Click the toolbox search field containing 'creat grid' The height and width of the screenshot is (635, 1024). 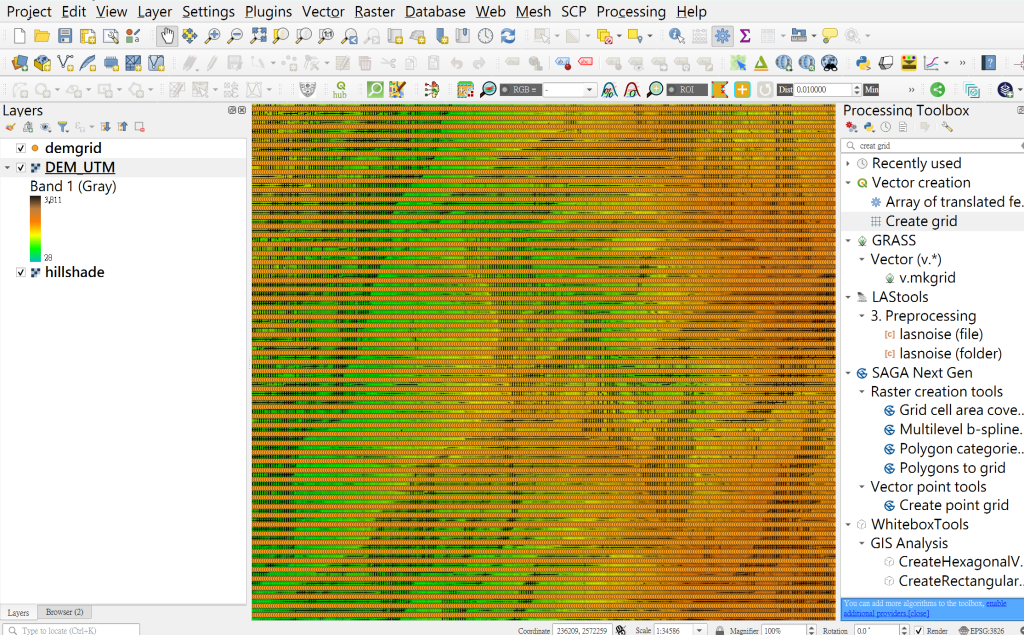(x=934, y=146)
